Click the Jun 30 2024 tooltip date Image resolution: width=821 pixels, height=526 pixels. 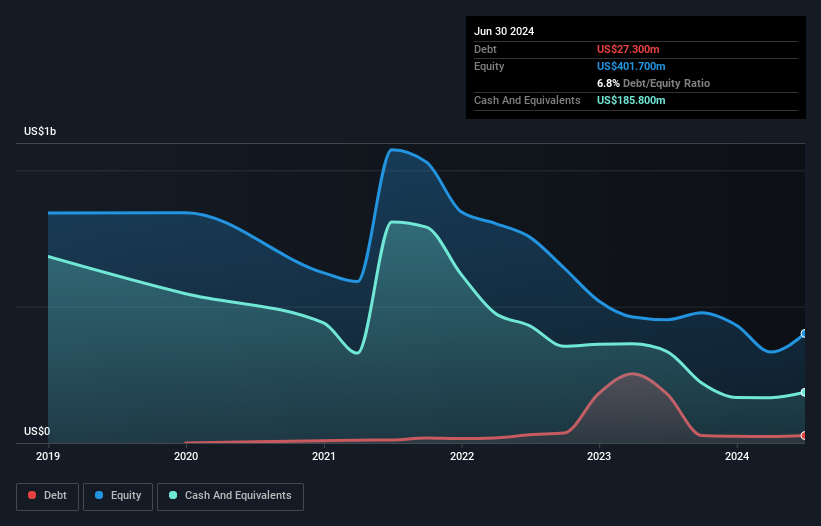[504, 31]
